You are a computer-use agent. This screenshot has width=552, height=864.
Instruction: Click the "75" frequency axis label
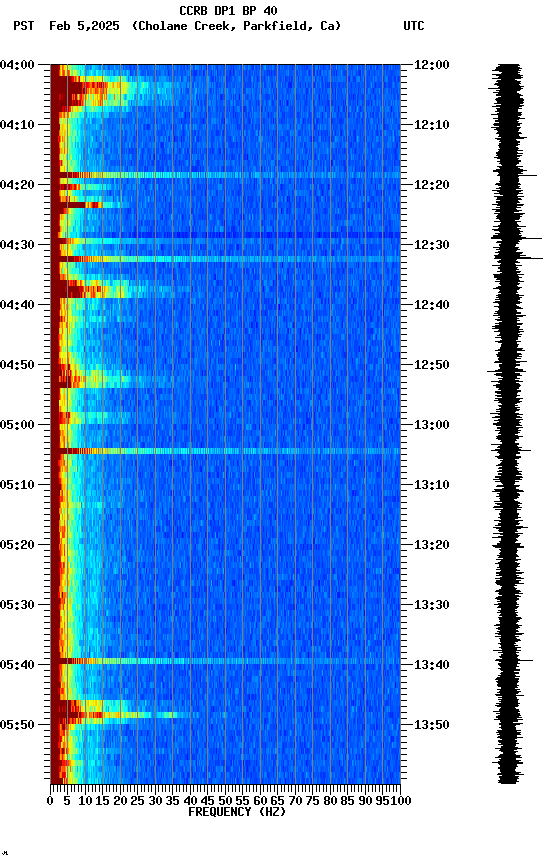point(312,802)
